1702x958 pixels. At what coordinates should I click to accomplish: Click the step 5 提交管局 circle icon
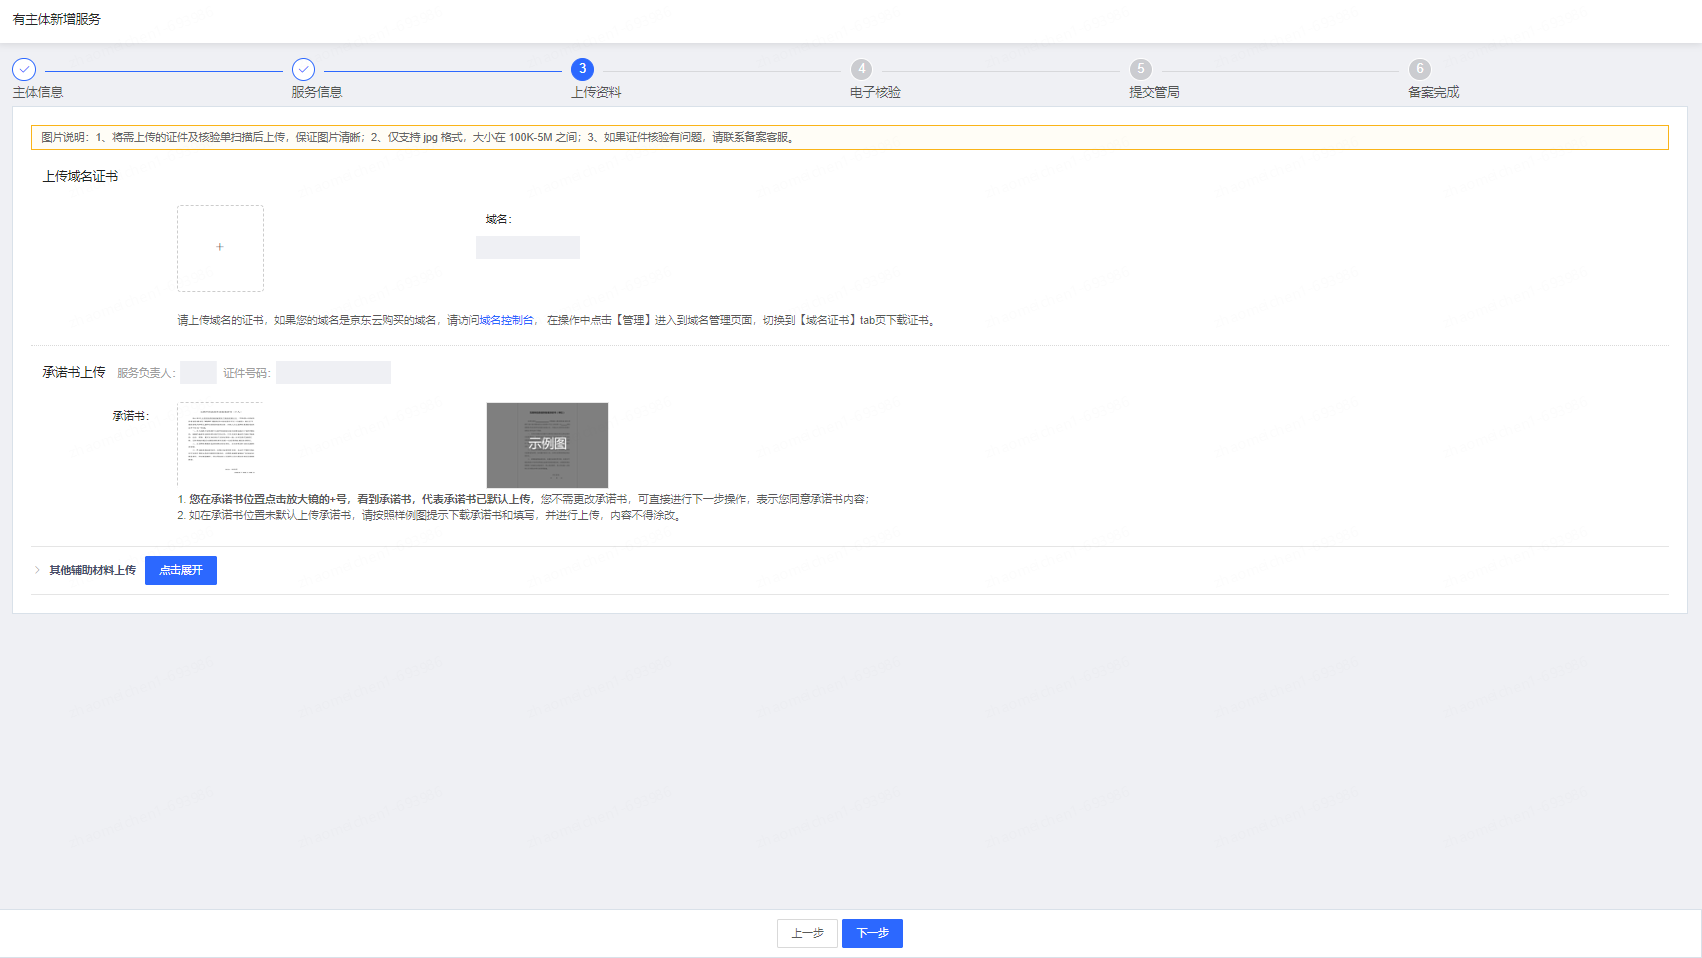click(x=1140, y=69)
